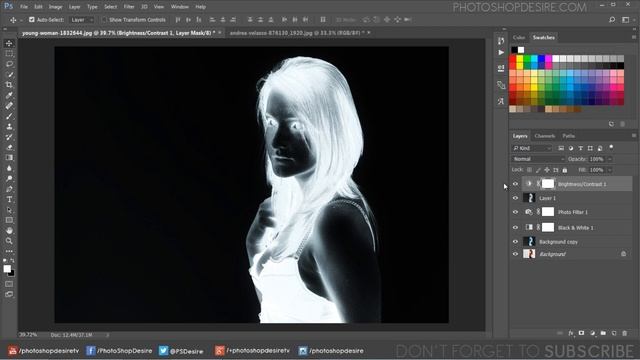This screenshot has height=360, width=640.
Task: Switch to the Color panel tab
Action: point(519,38)
